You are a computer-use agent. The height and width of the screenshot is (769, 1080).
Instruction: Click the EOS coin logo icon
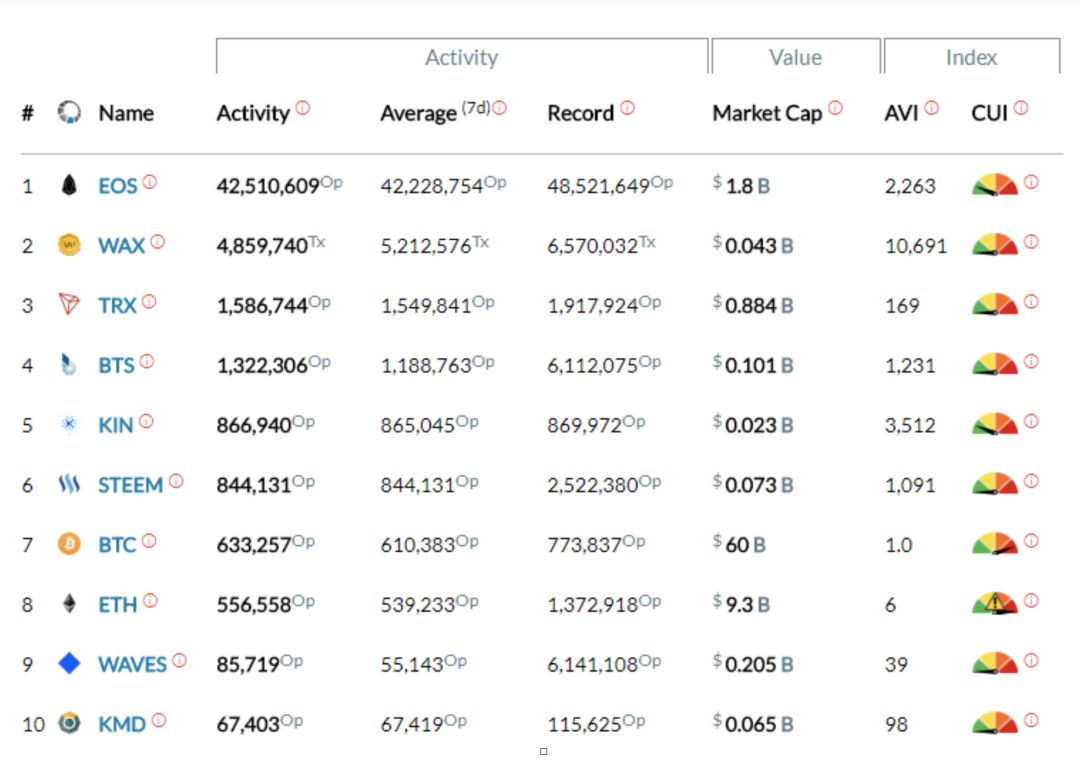point(69,185)
